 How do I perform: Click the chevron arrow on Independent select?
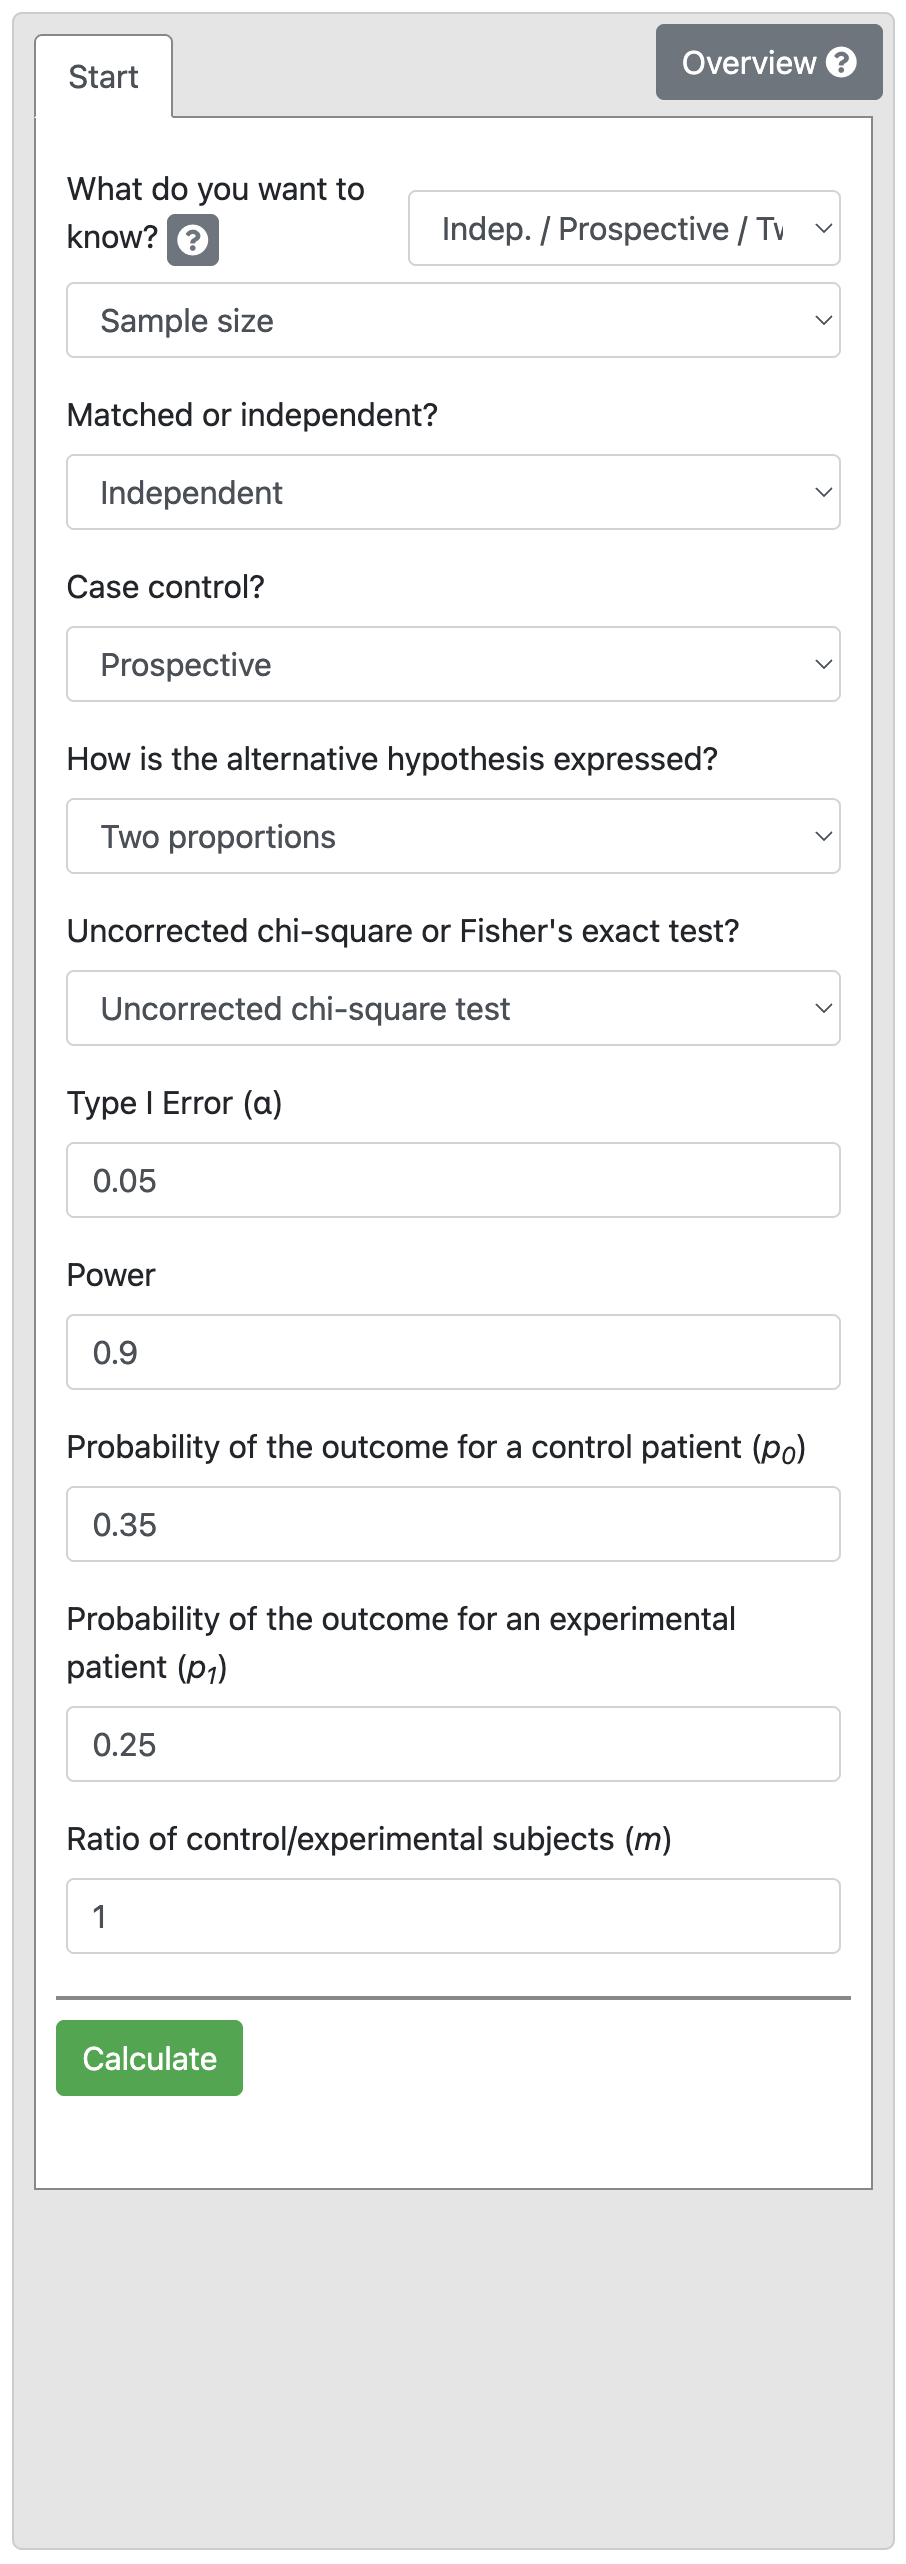(823, 493)
